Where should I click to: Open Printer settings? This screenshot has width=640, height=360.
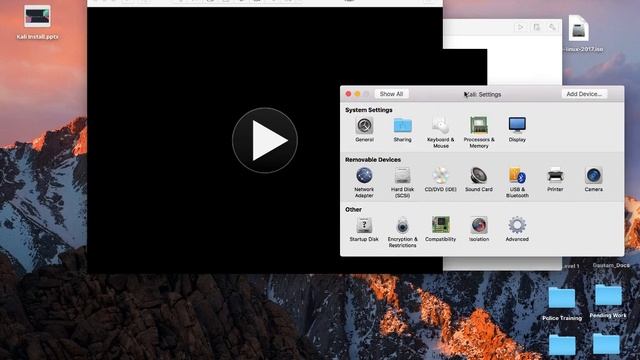(x=555, y=180)
